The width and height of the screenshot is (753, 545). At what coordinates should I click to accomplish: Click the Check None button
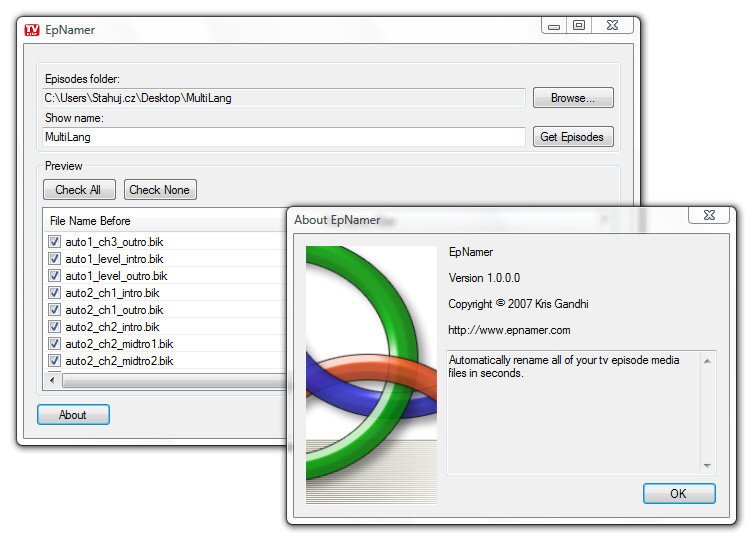(x=160, y=190)
